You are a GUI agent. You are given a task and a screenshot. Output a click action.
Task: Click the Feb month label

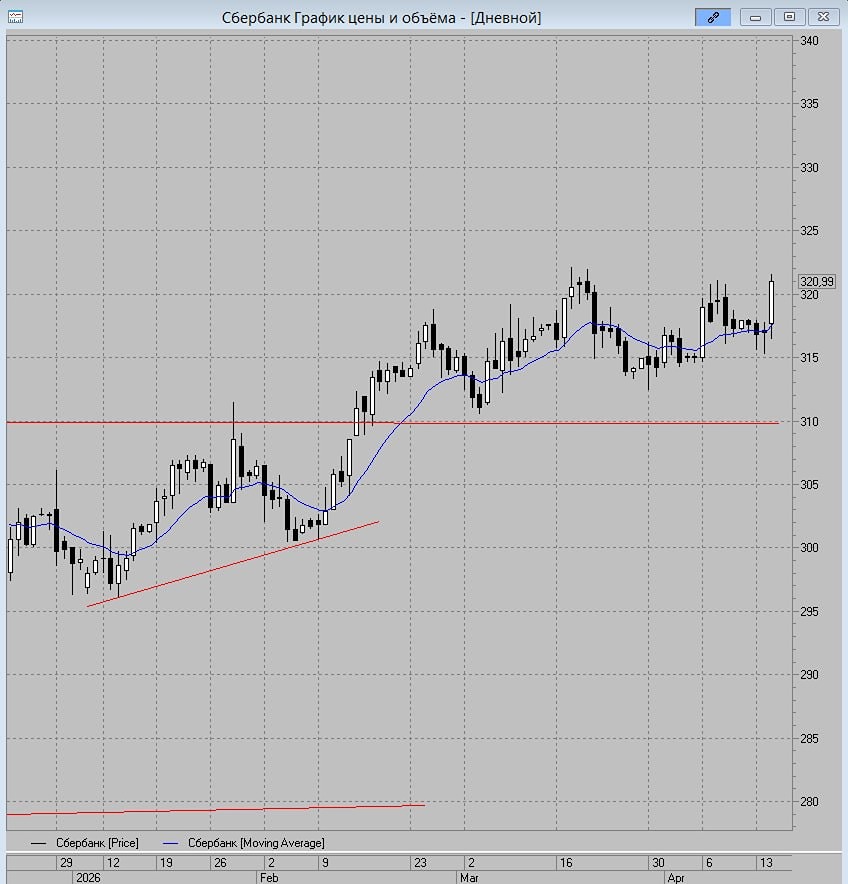tap(269, 878)
